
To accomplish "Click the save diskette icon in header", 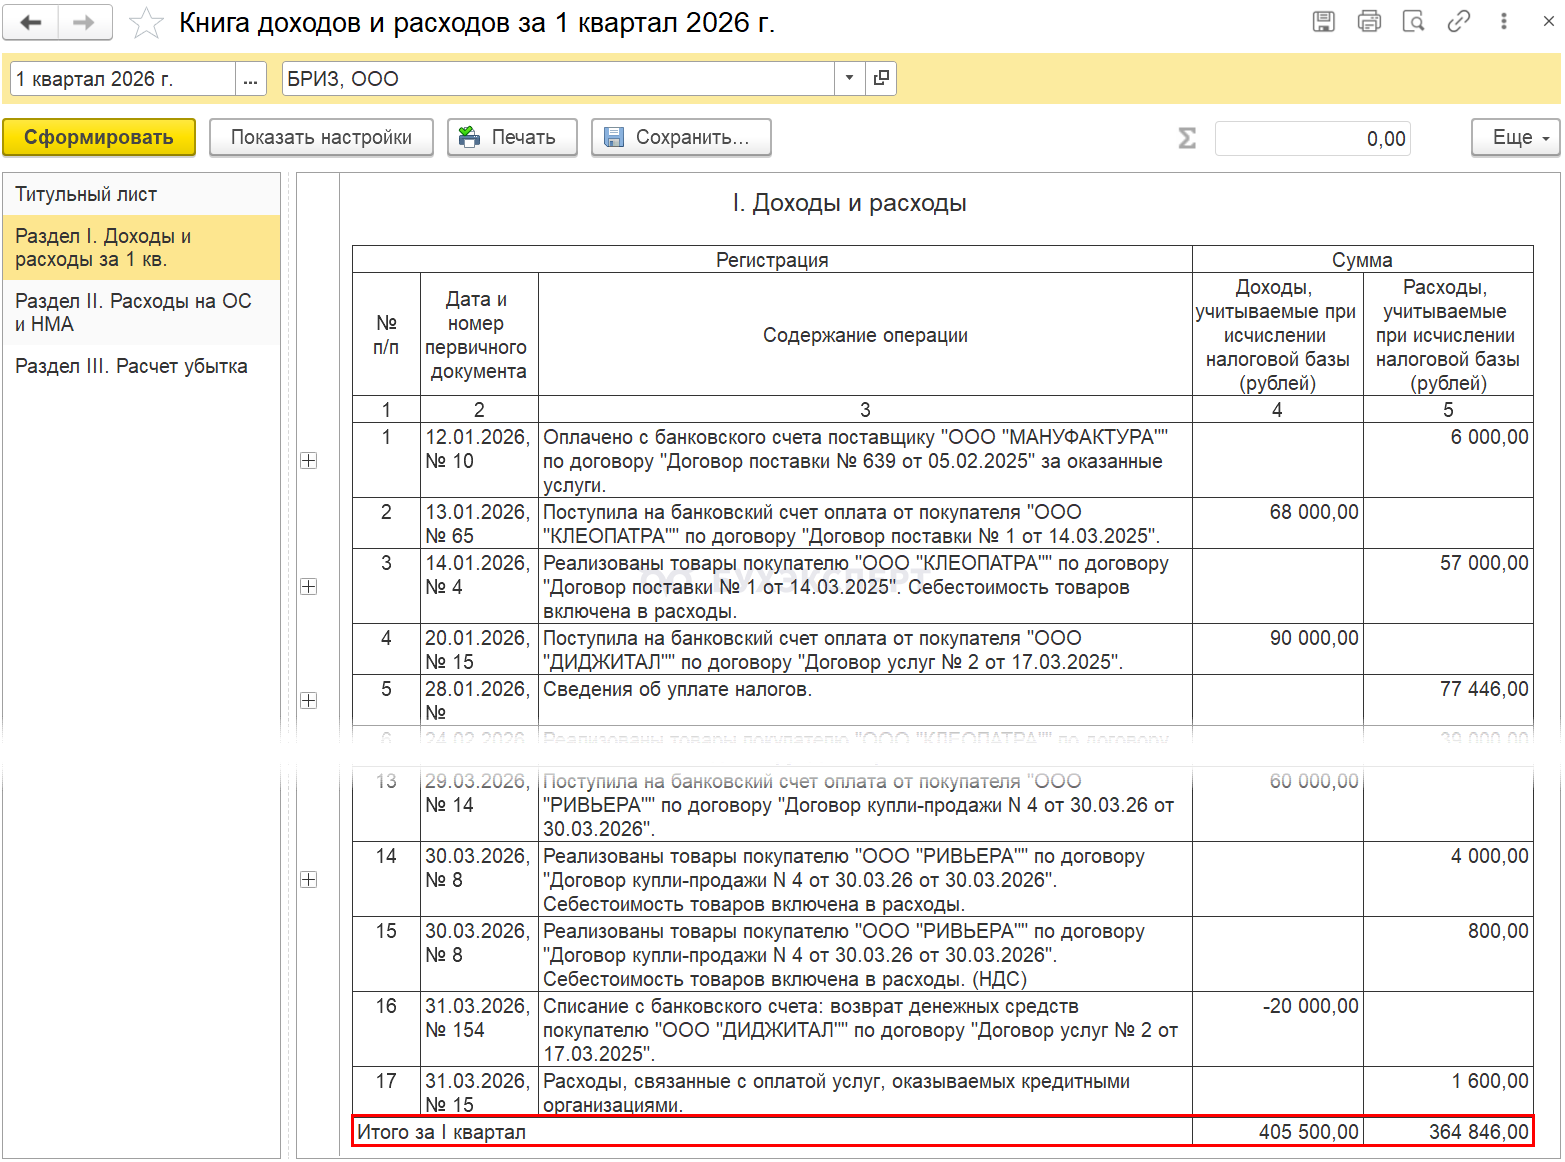I will click(1323, 21).
